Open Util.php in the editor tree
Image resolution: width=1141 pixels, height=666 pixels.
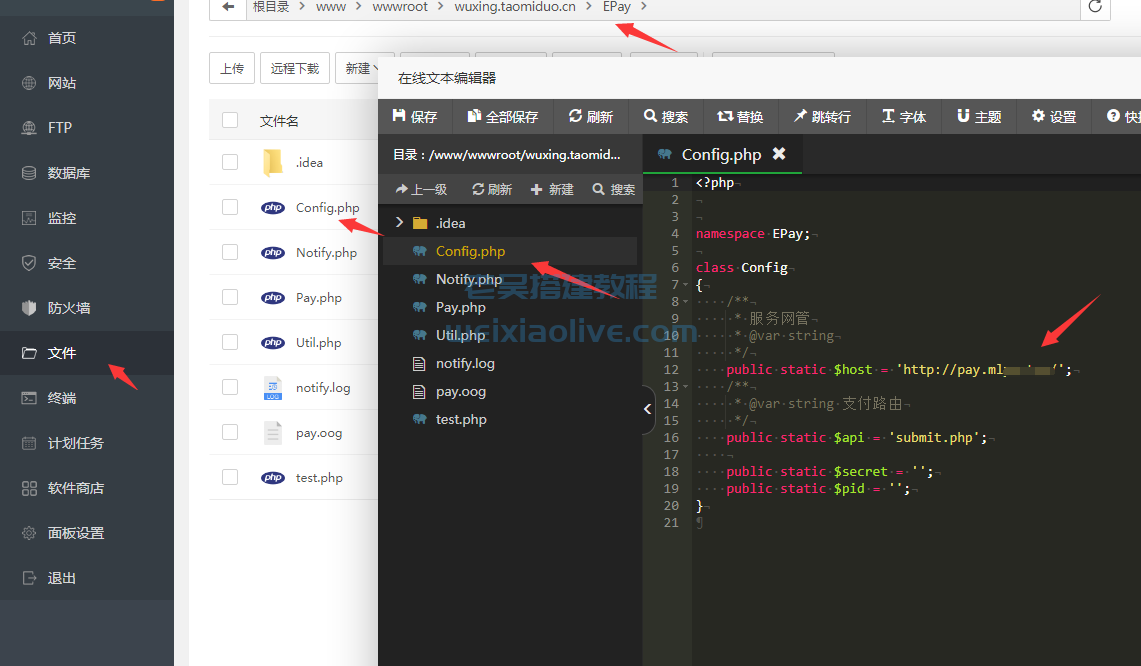click(459, 335)
